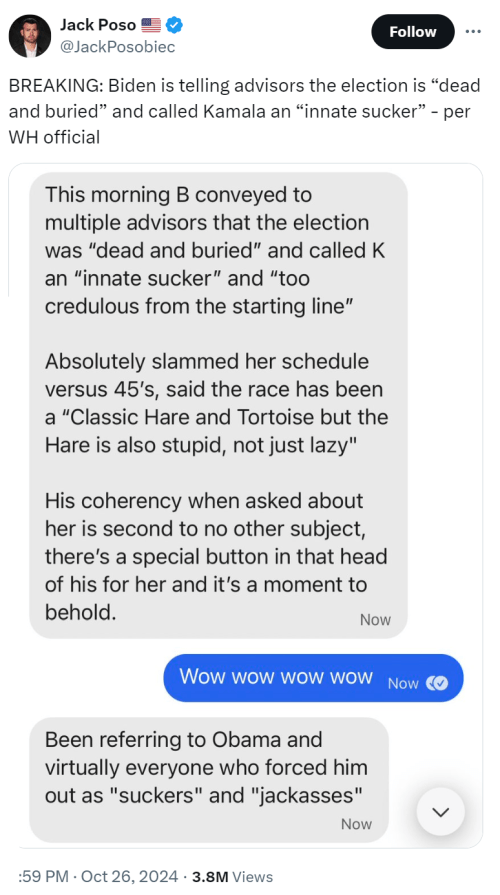Click the blue 'Wow wow wow wow' message bubble
The image size is (500, 895).
pyautogui.click(x=313, y=678)
